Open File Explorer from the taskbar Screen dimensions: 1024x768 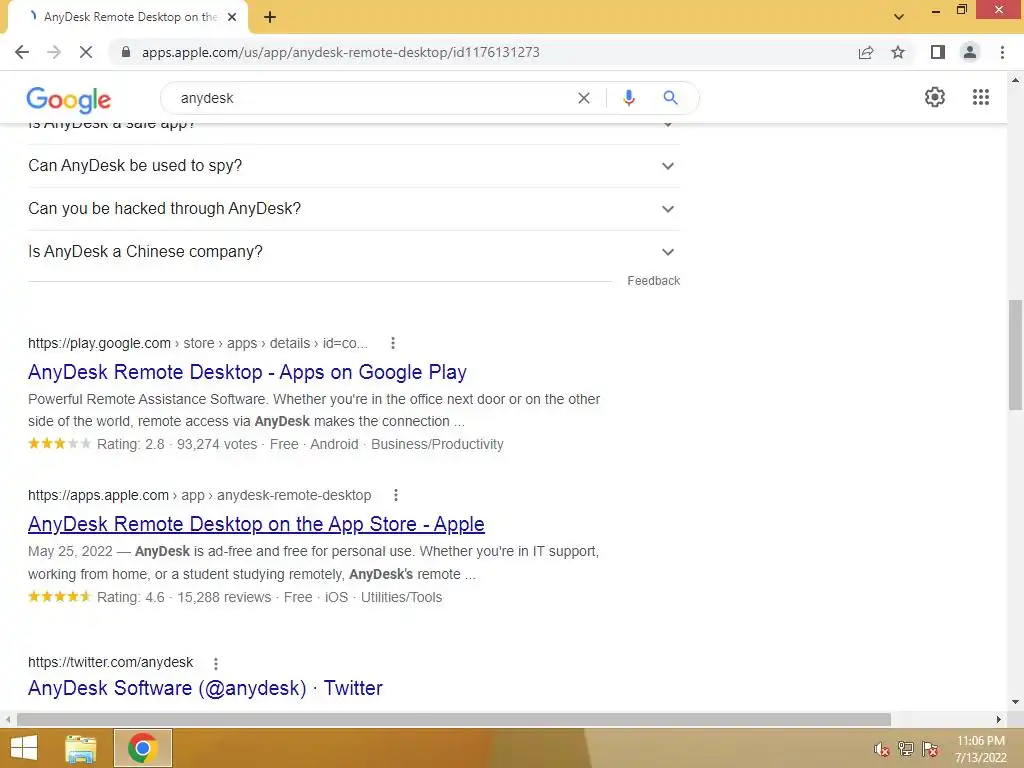point(81,748)
